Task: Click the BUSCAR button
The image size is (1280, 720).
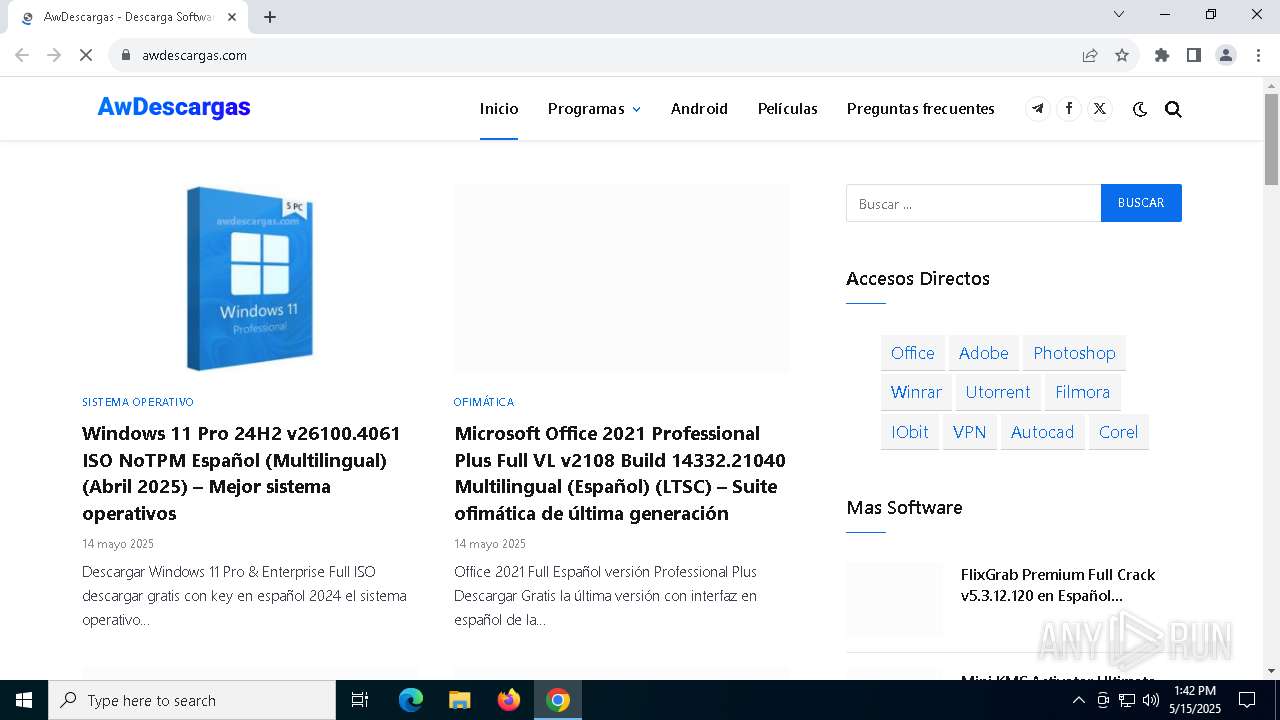Action: click(x=1141, y=203)
